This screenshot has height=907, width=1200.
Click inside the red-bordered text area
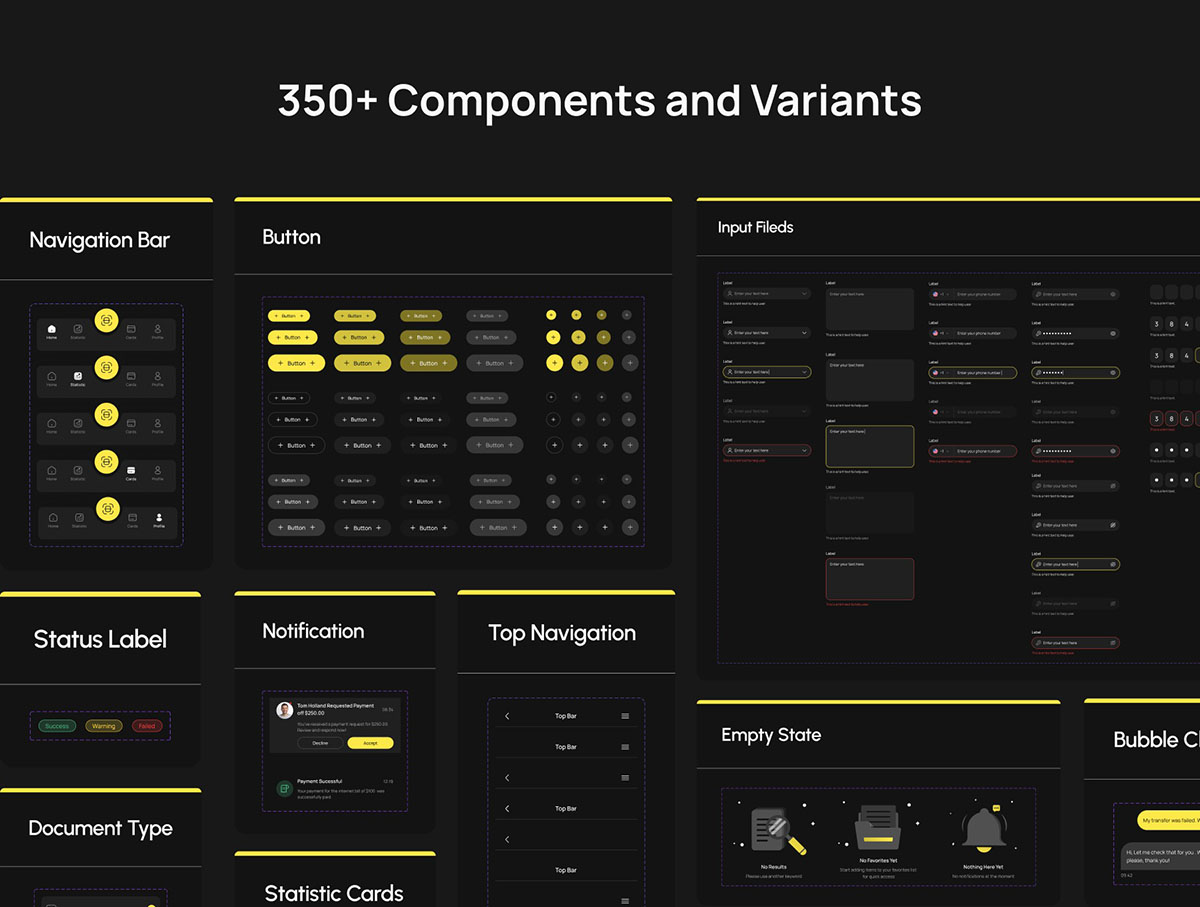click(x=870, y=579)
